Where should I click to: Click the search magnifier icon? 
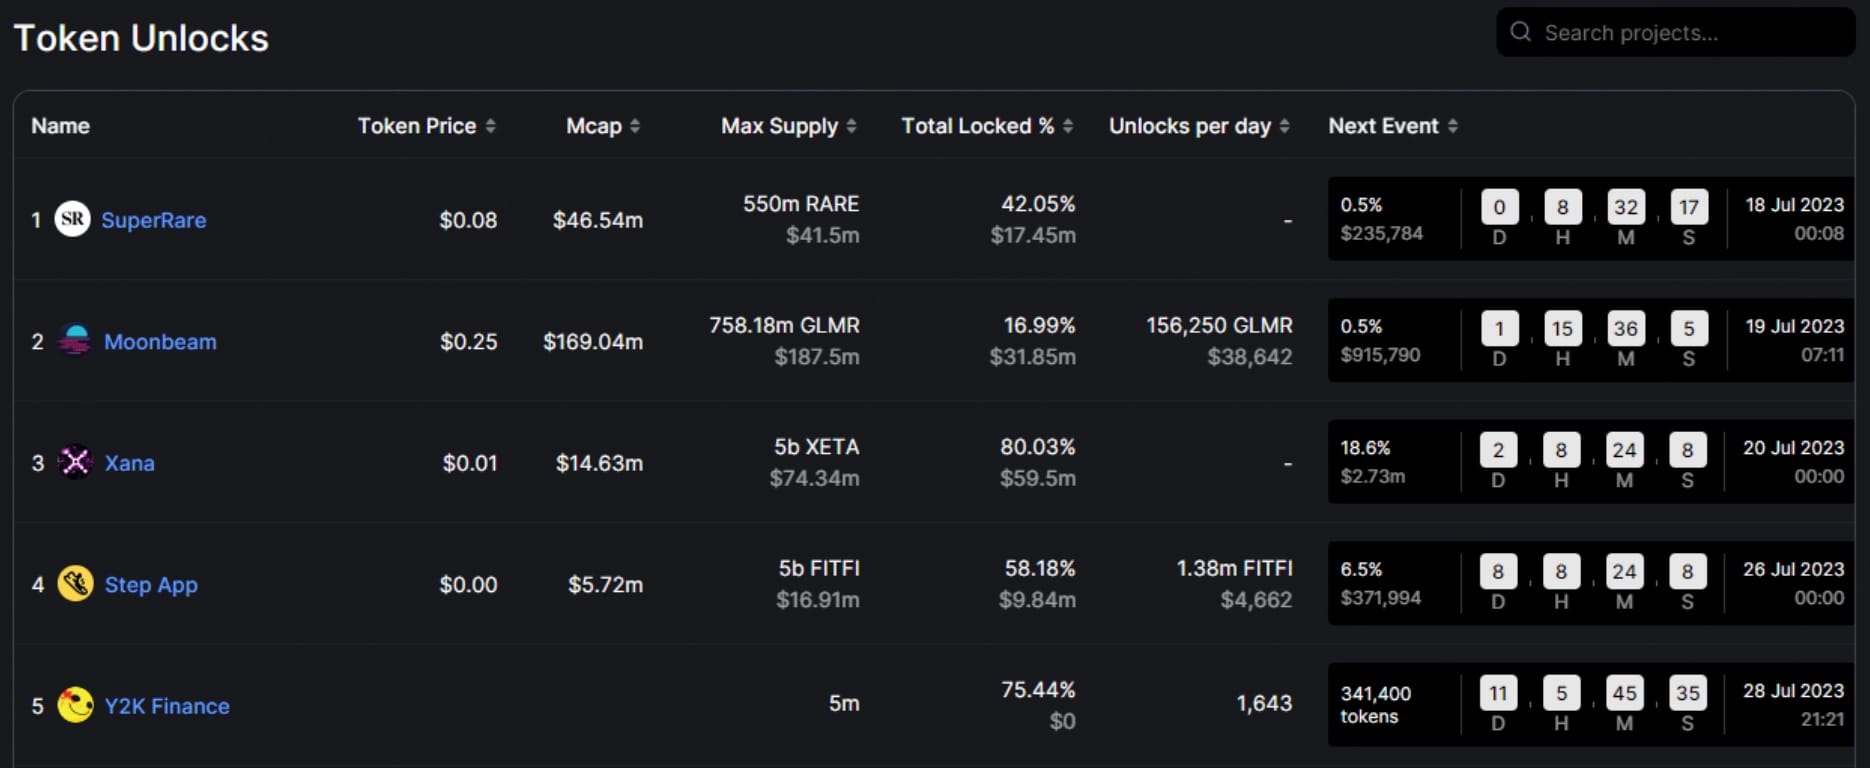pos(1521,32)
